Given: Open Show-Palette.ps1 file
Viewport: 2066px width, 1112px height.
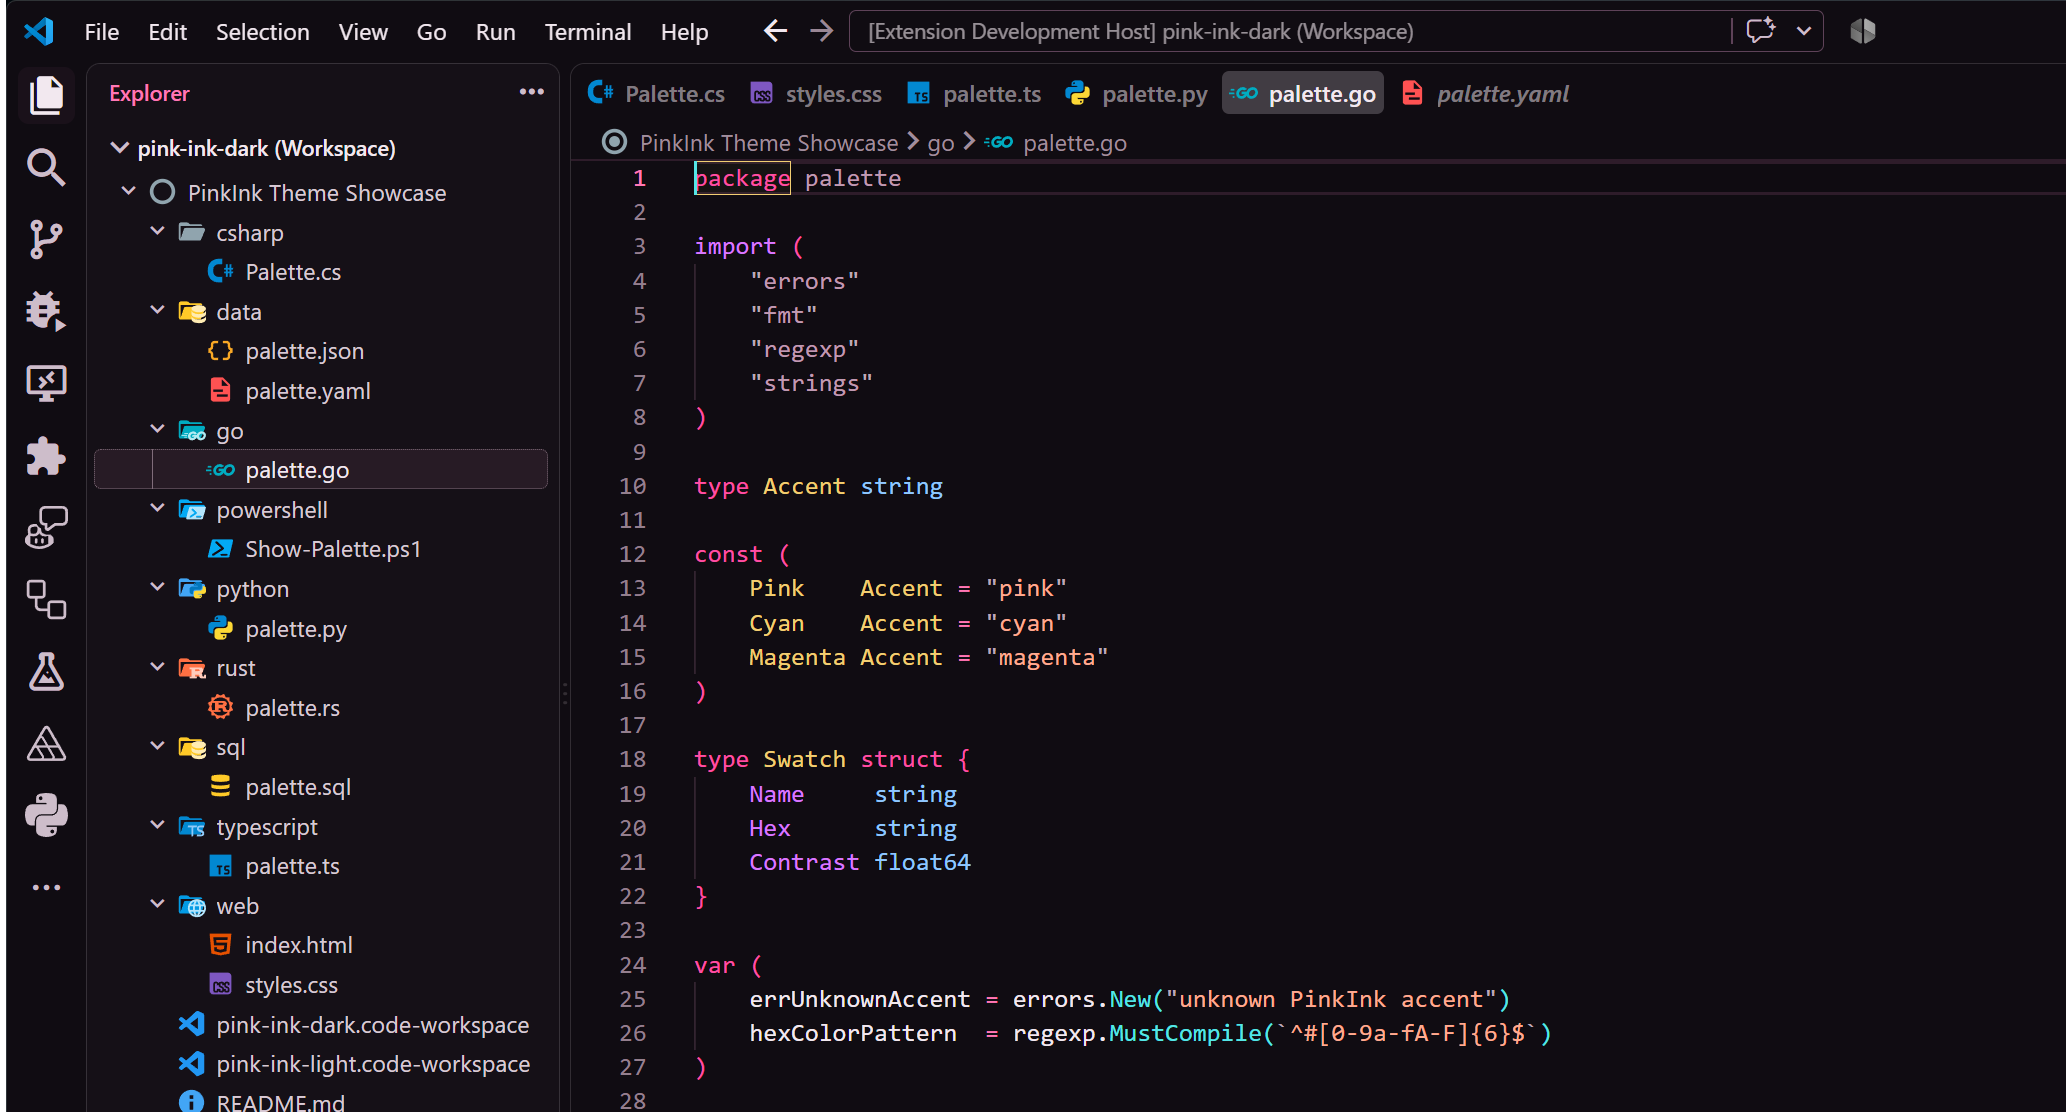Looking at the screenshot, I should (x=322, y=549).
